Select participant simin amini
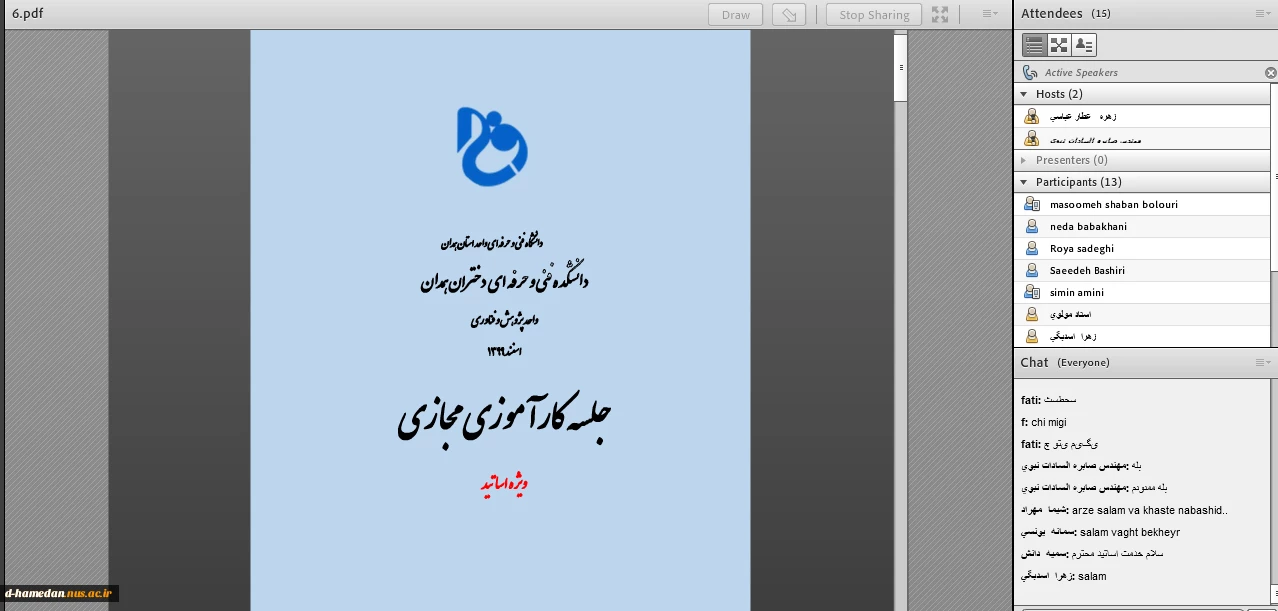Screen dimensions: 1278x611 (1141, 292)
